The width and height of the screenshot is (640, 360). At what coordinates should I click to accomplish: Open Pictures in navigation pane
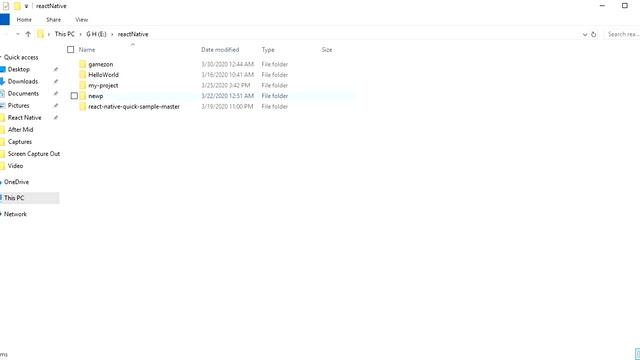click(18, 105)
